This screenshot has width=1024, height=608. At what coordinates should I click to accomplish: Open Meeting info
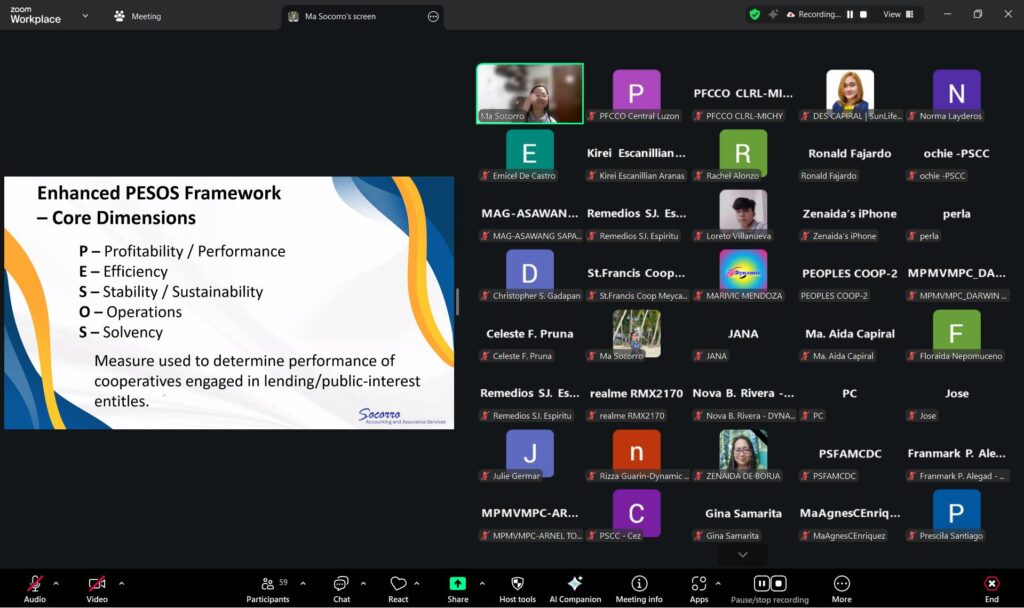click(639, 585)
